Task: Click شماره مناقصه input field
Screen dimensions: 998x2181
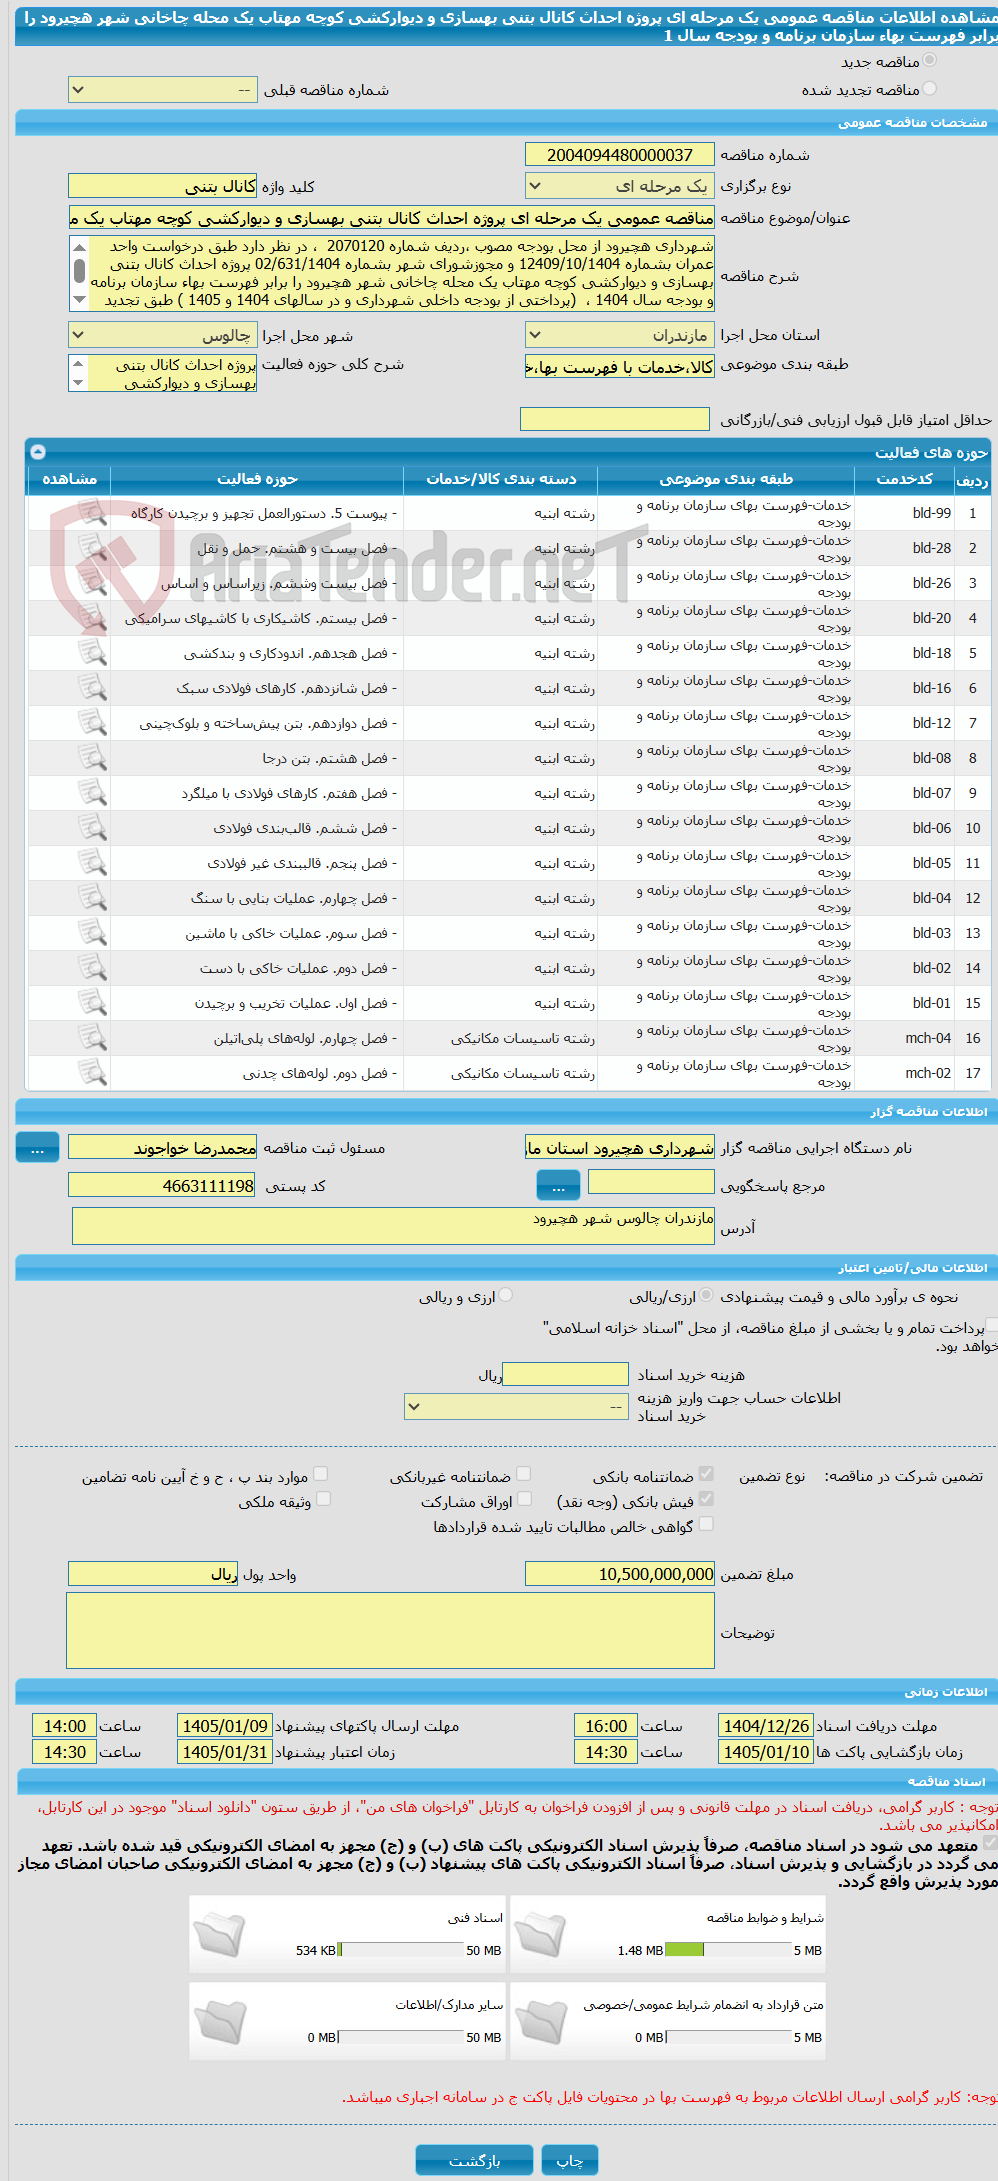Action: click(620, 155)
